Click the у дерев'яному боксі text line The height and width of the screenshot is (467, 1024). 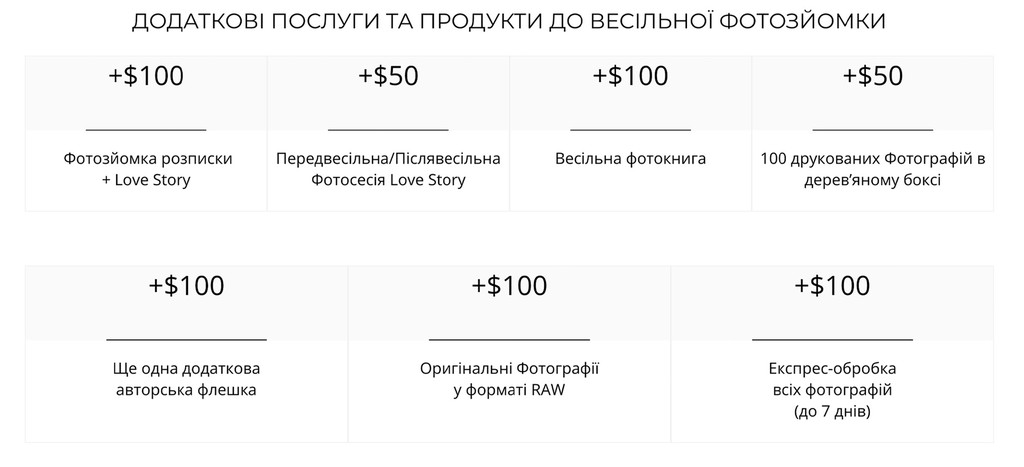[x=872, y=180]
